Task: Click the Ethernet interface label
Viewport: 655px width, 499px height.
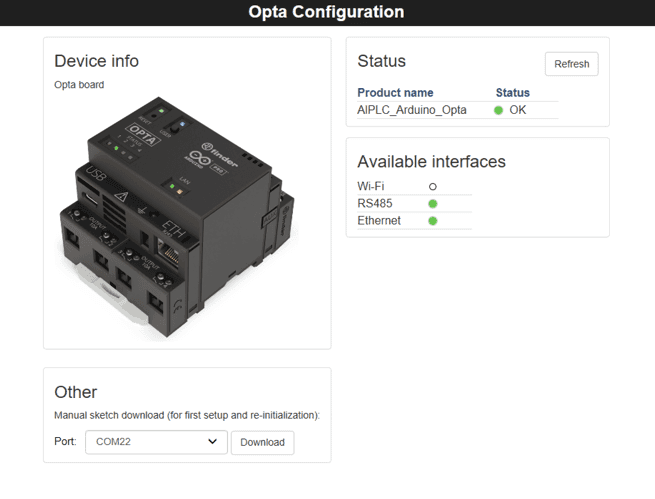Action: tap(379, 221)
